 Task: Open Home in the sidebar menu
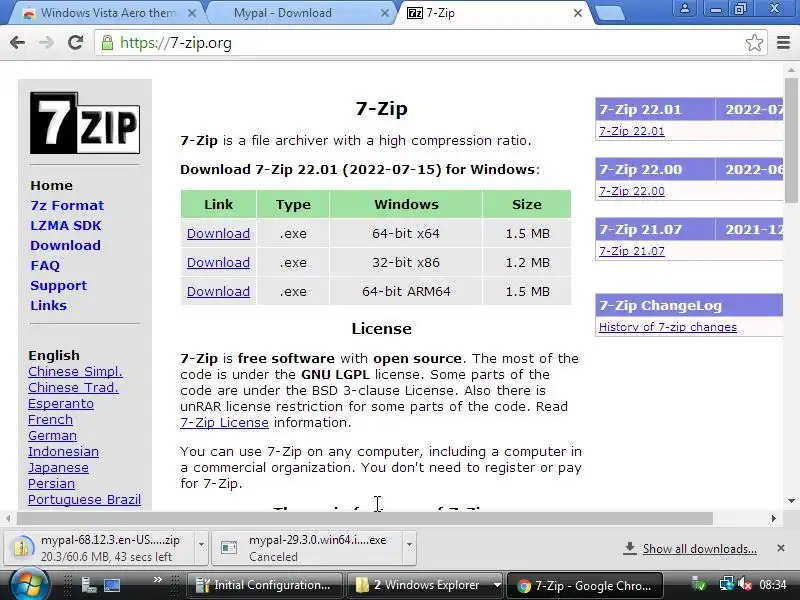[x=52, y=185]
